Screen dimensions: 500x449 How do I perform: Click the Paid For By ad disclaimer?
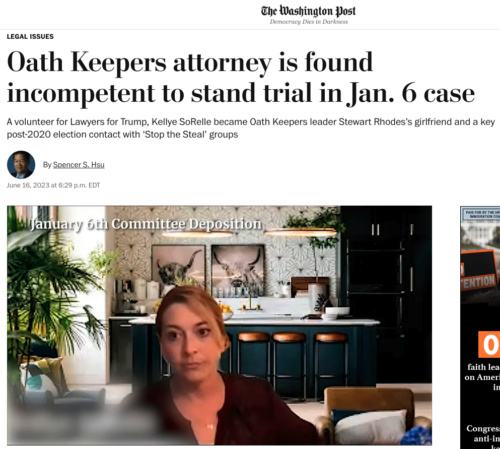coord(482,214)
